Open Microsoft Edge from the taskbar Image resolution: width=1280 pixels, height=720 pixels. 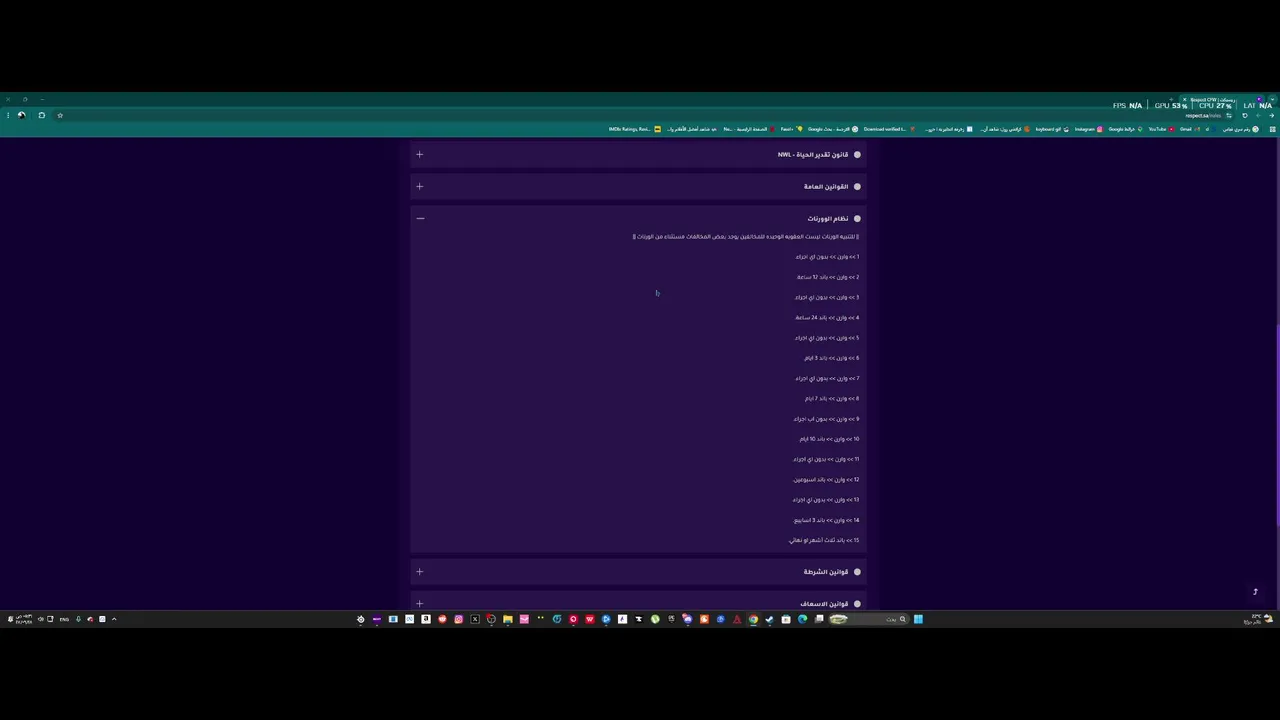[x=802, y=619]
